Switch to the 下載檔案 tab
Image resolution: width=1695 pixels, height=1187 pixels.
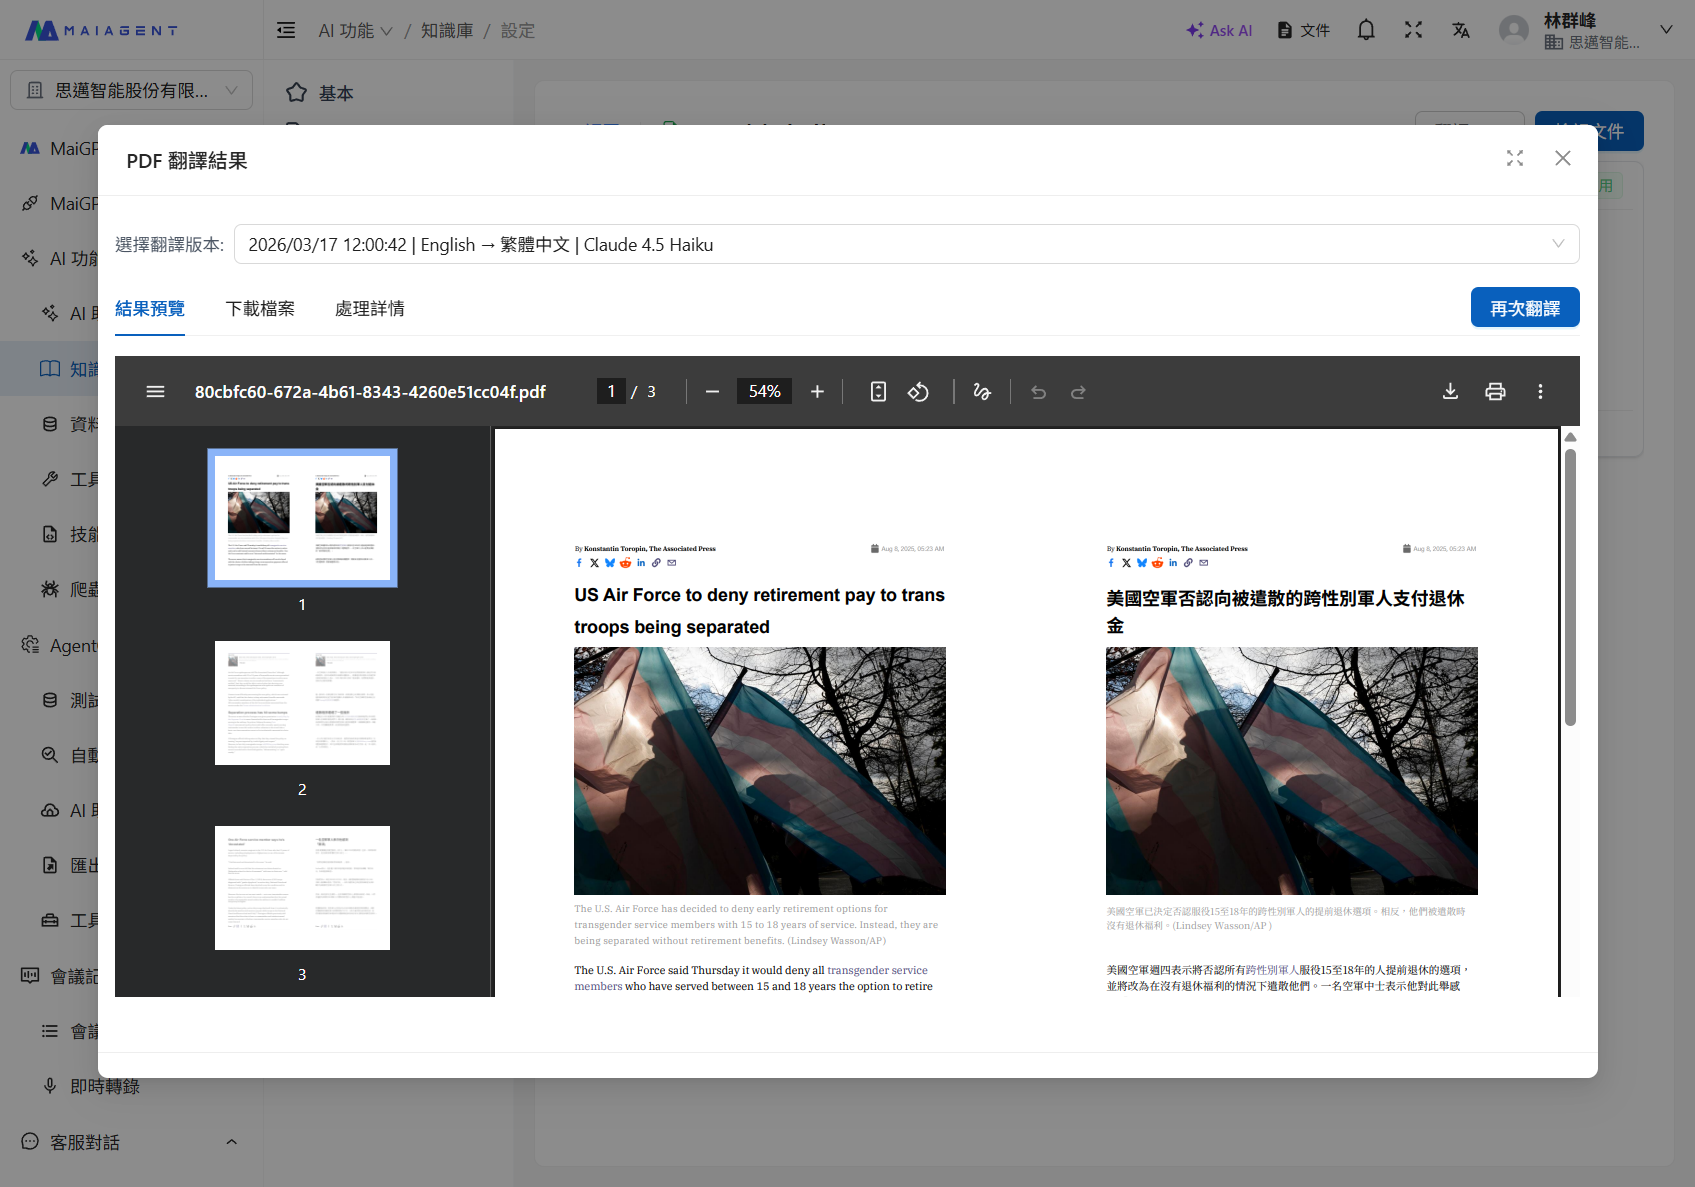(260, 309)
